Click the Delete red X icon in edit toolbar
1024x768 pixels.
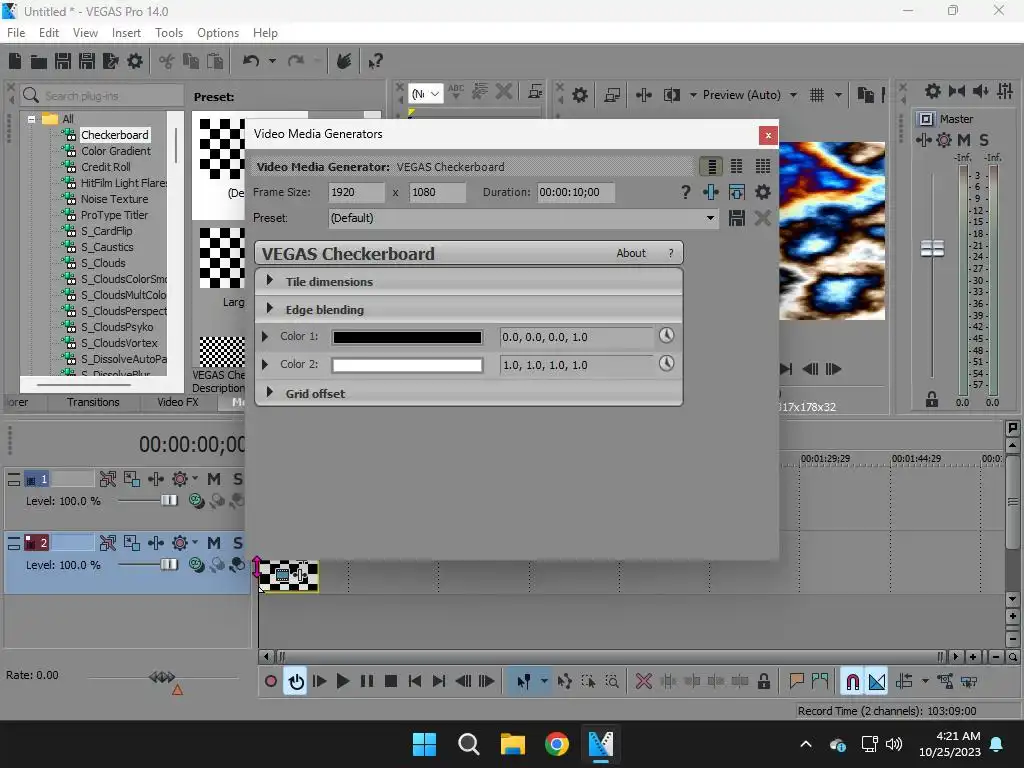[643, 681]
